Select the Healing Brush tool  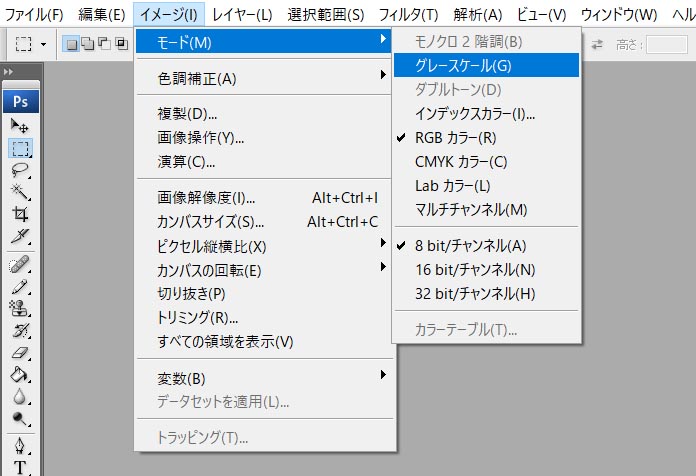tap(20, 265)
